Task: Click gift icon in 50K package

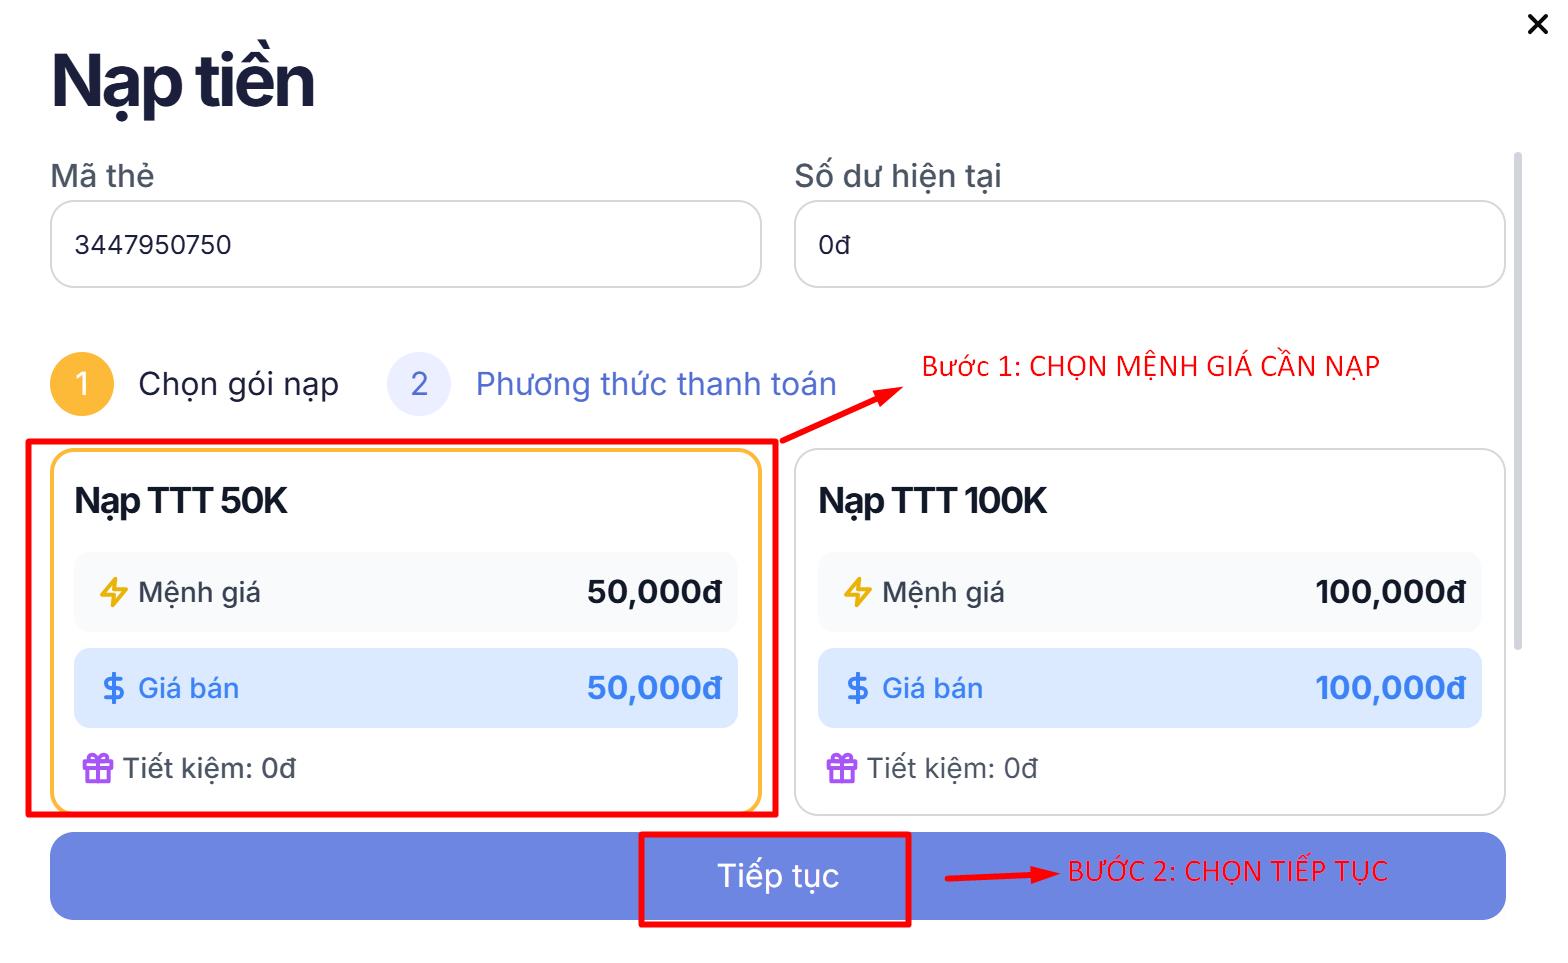Action: pos(98,768)
